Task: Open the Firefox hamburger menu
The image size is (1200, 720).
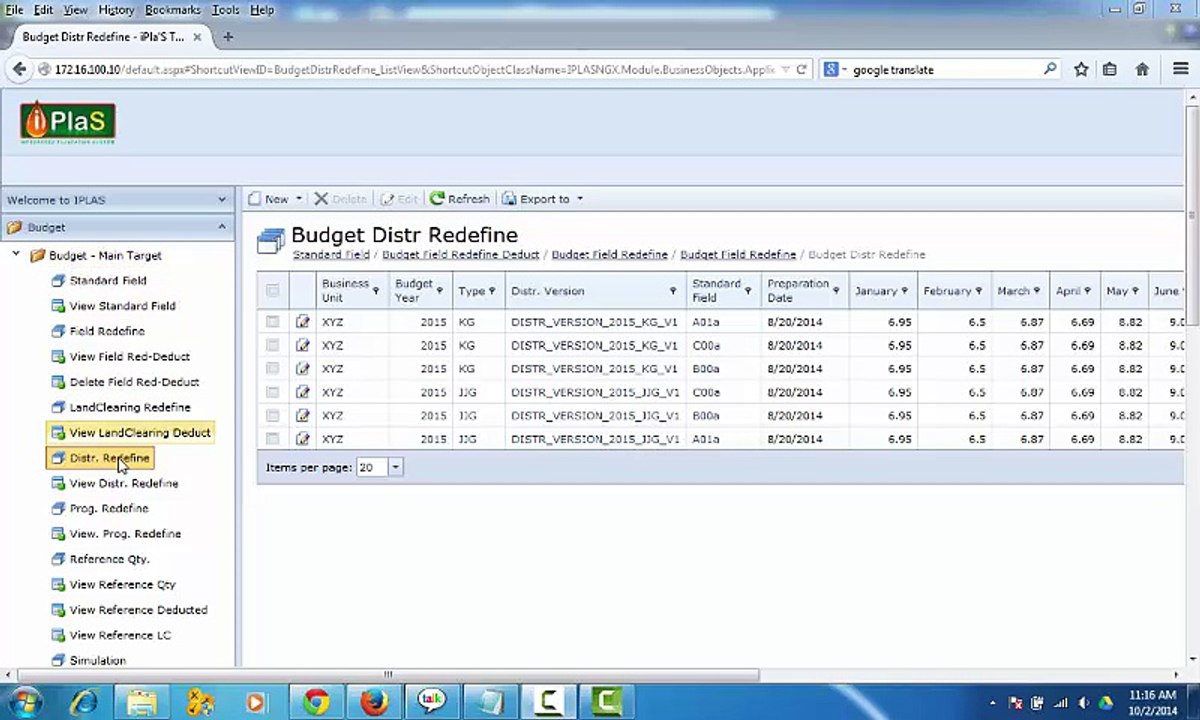Action: coord(1180,70)
